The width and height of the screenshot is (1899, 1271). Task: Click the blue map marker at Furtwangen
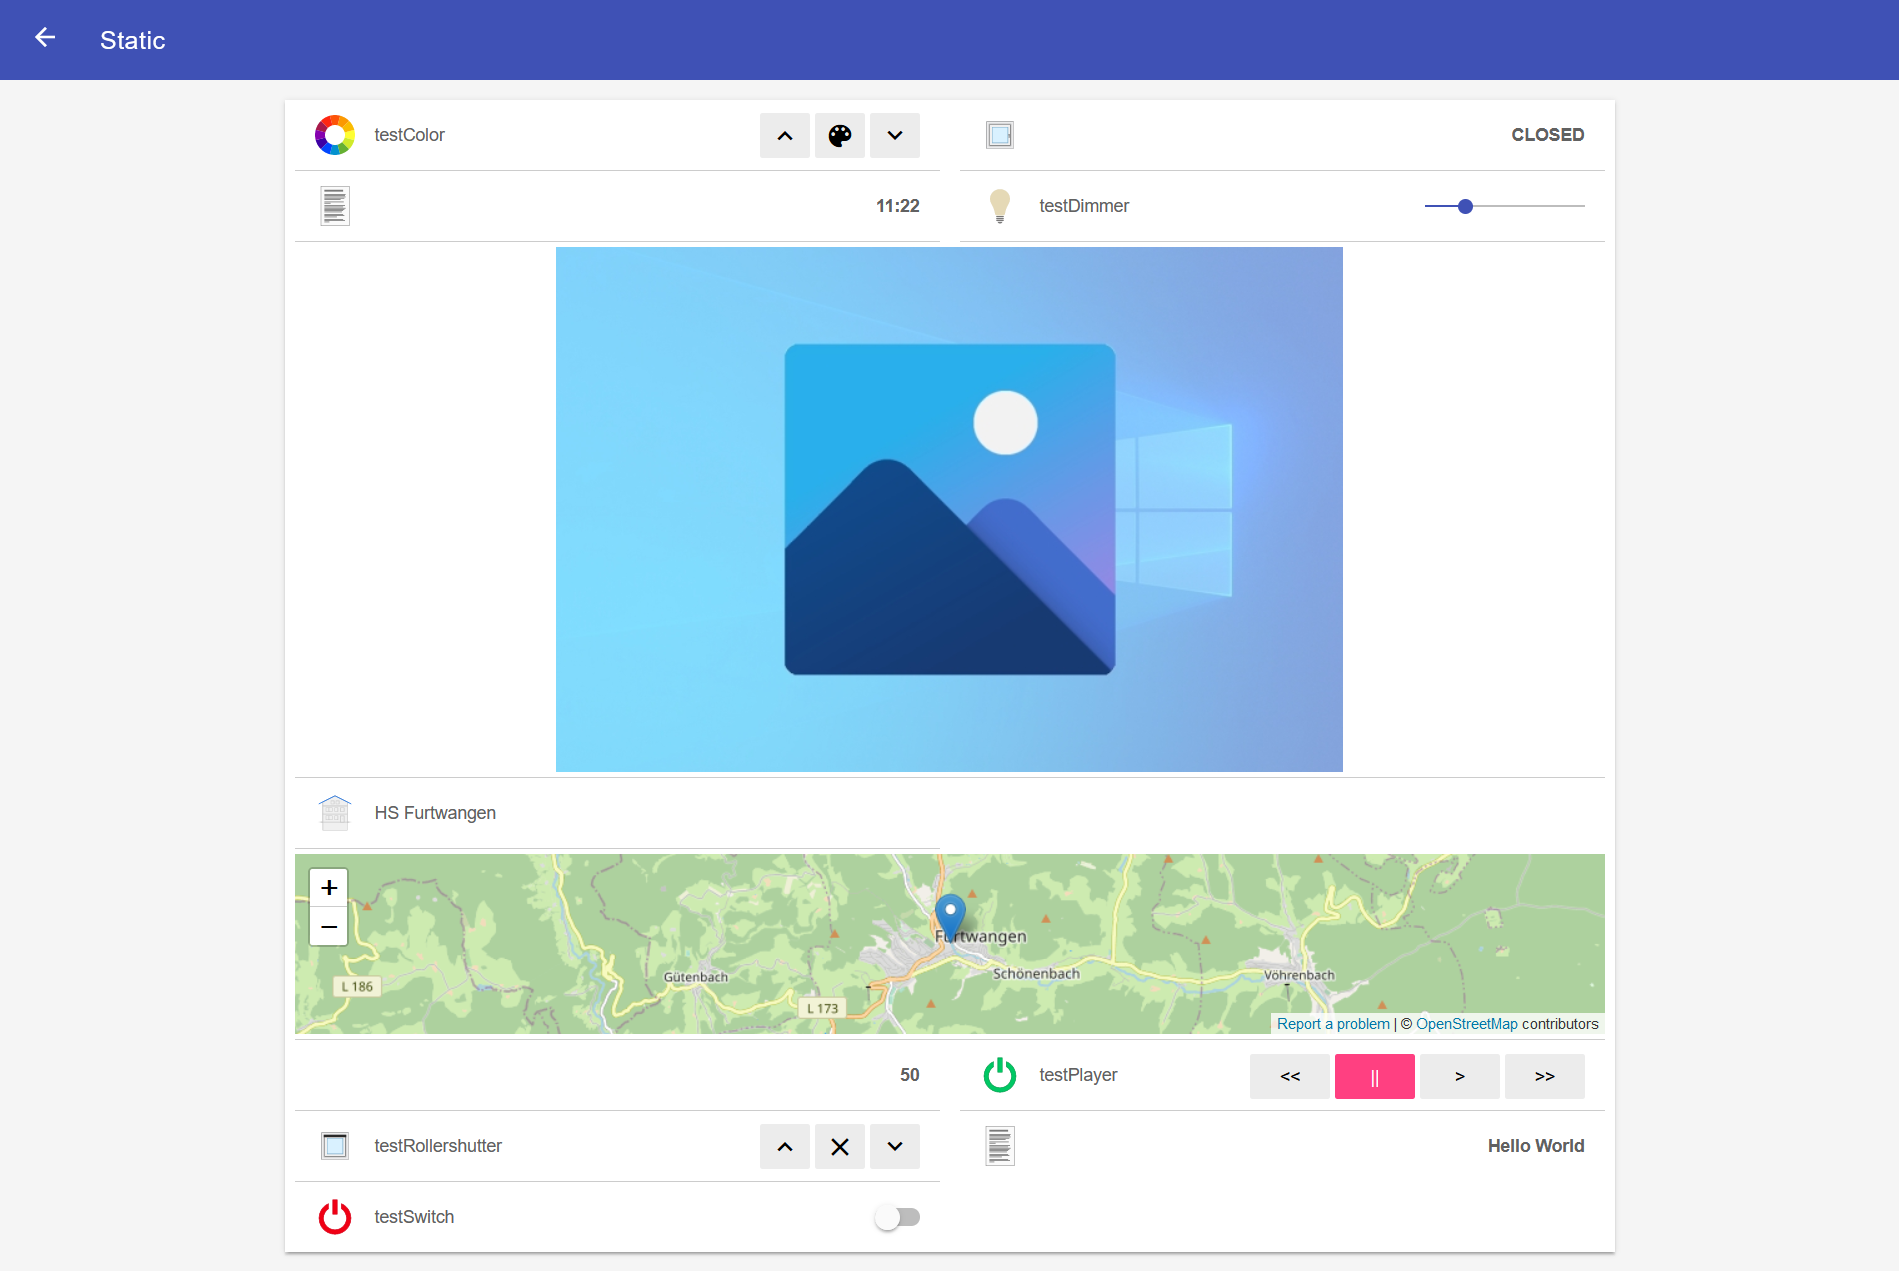950,915
